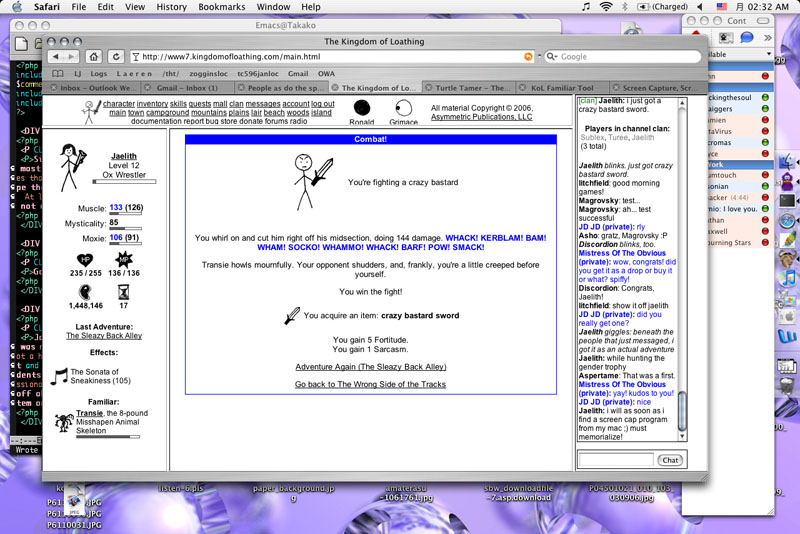Go forward using Safari's forward arrow
Viewport: 800px width, 534px height.
(71, 57)
